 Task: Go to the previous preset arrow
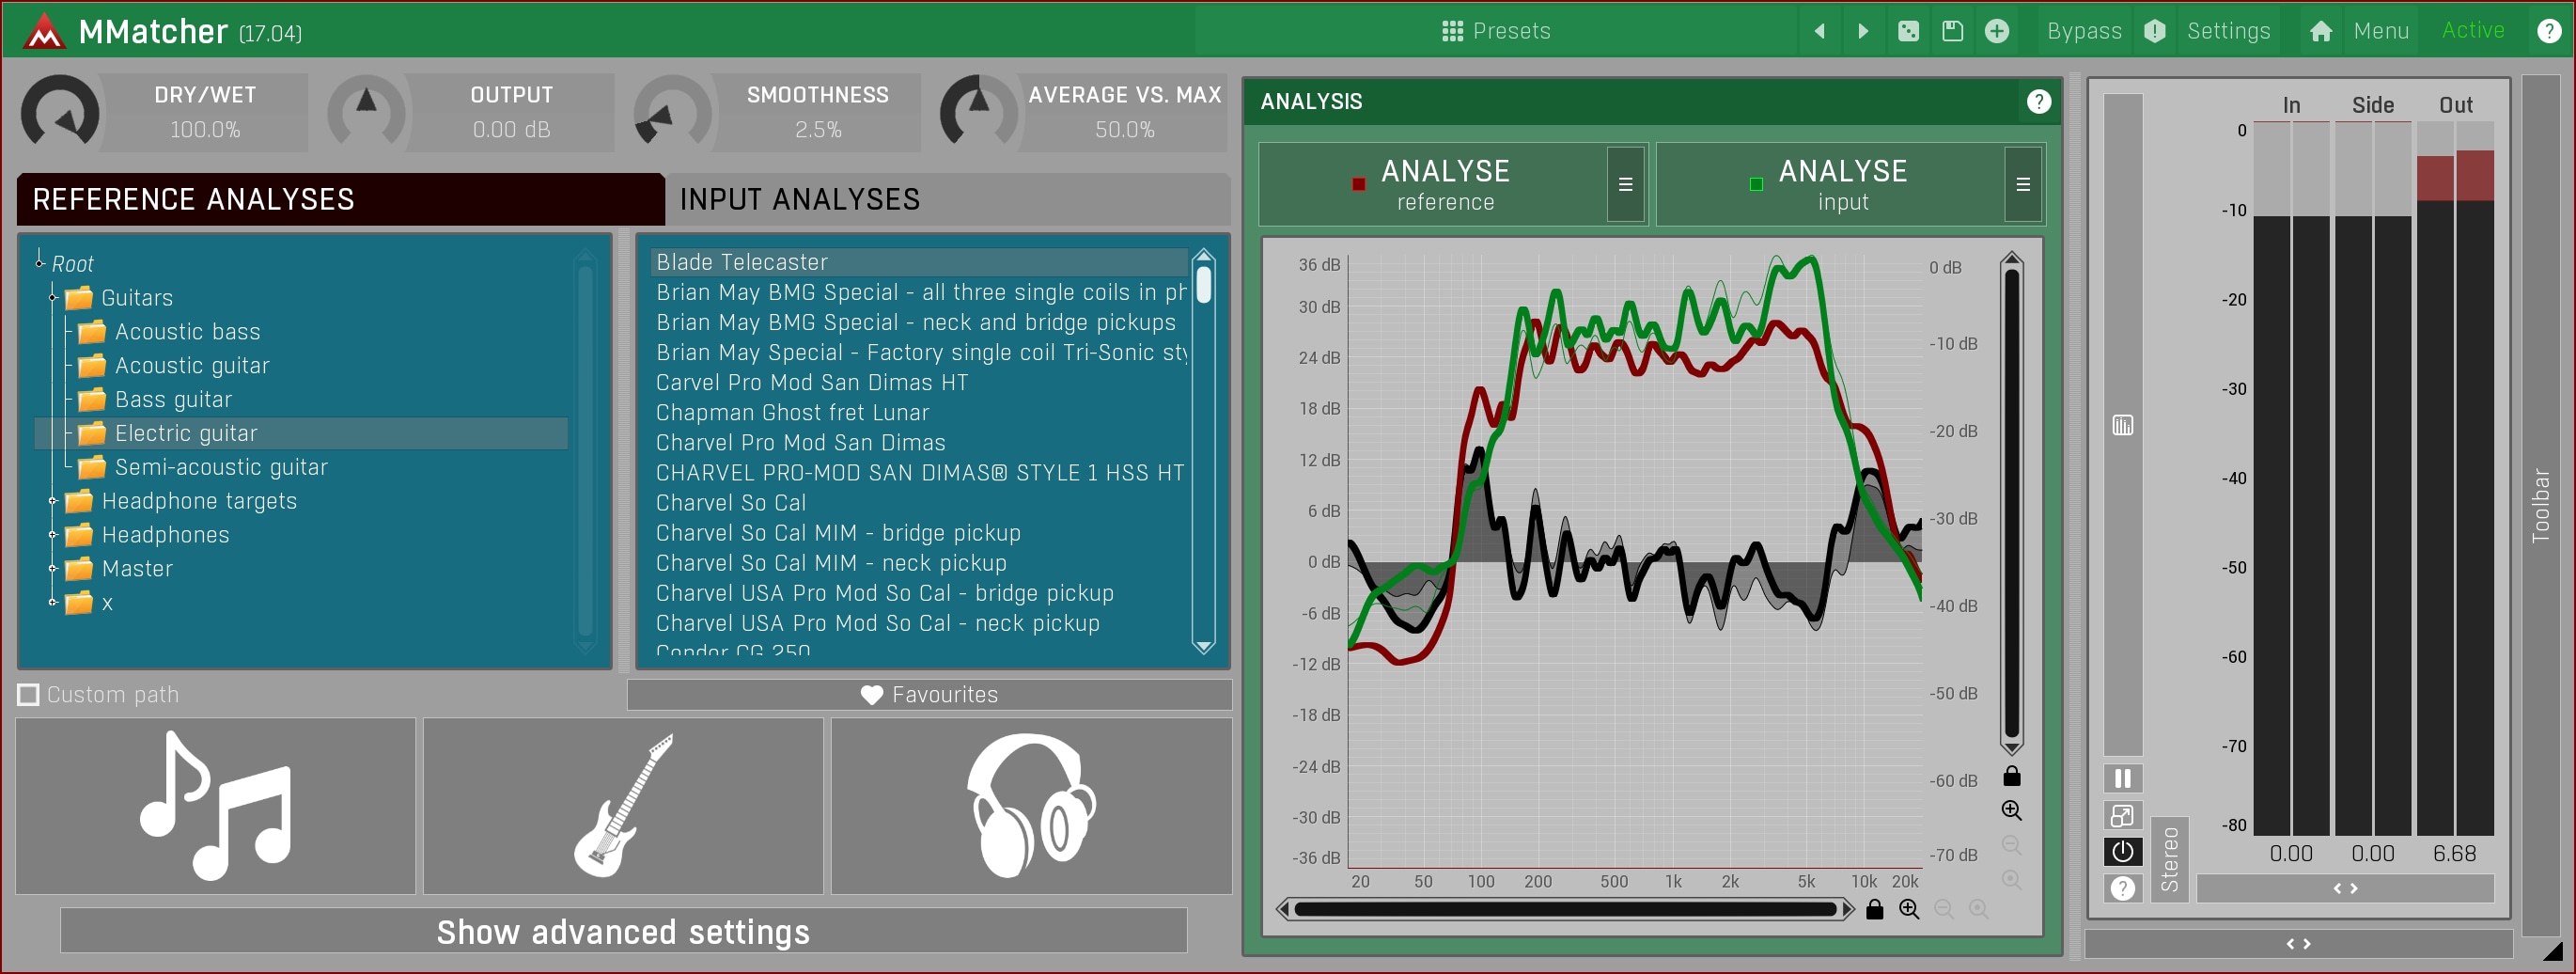coord(1820,31)
